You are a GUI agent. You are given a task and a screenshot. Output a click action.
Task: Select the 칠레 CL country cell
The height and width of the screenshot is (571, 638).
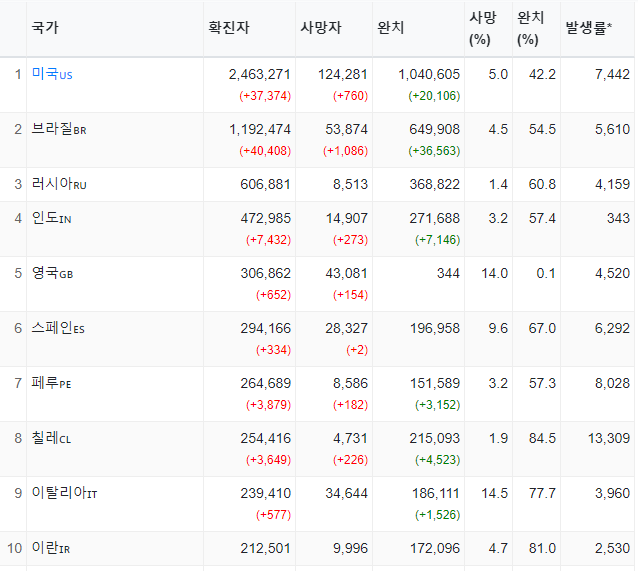click(x=51, y=438)
